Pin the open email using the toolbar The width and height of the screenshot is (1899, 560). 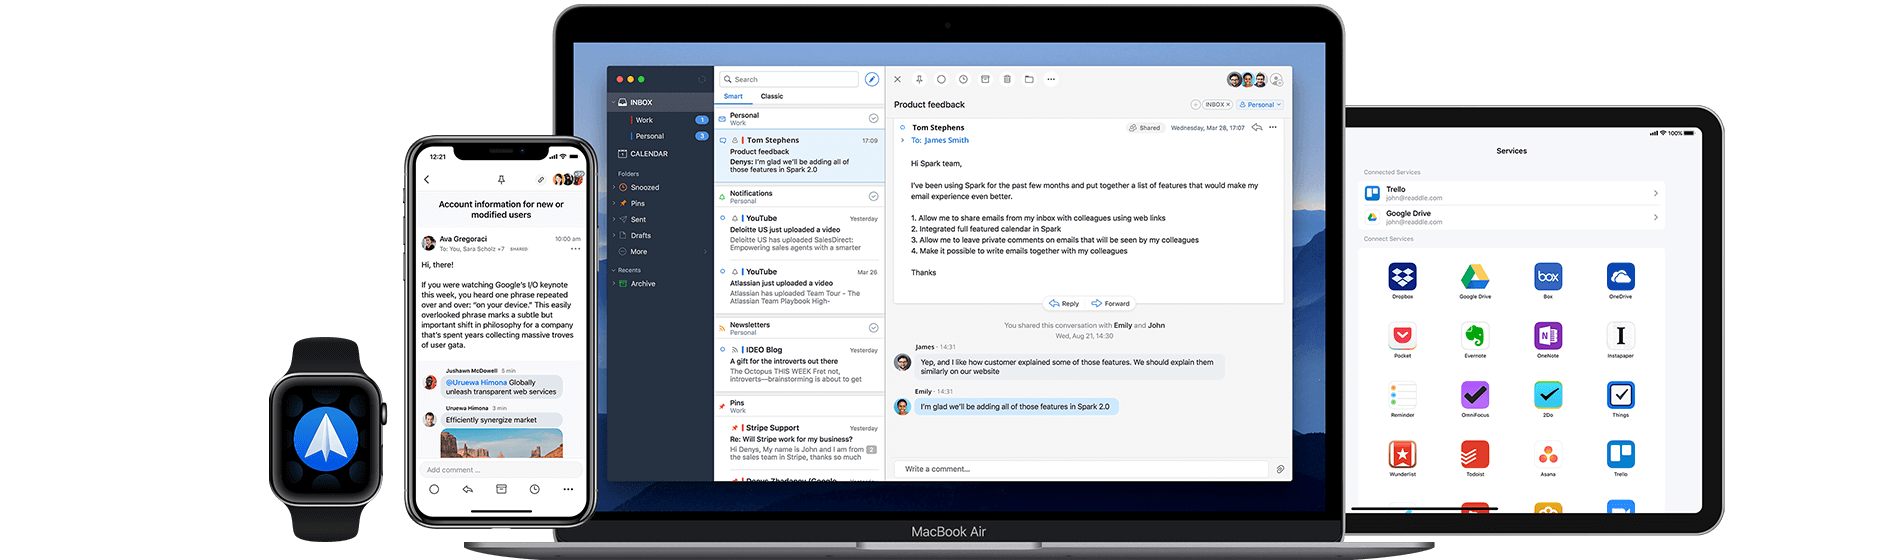click(x=919, y=79)
